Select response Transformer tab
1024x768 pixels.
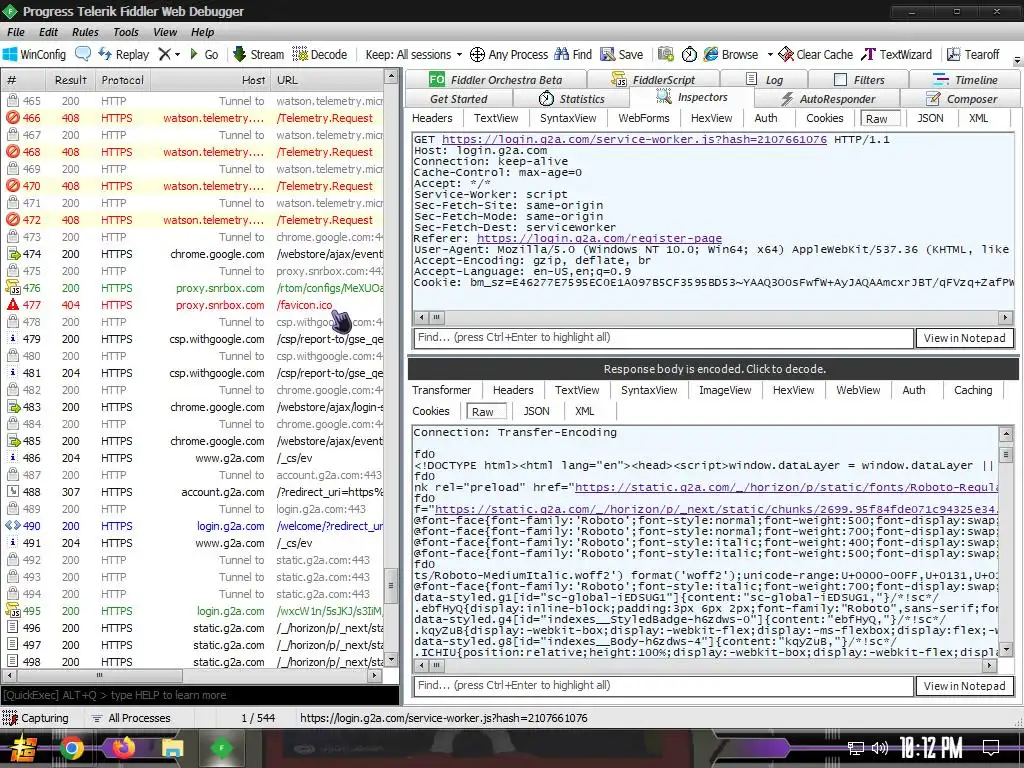(441, 390)
